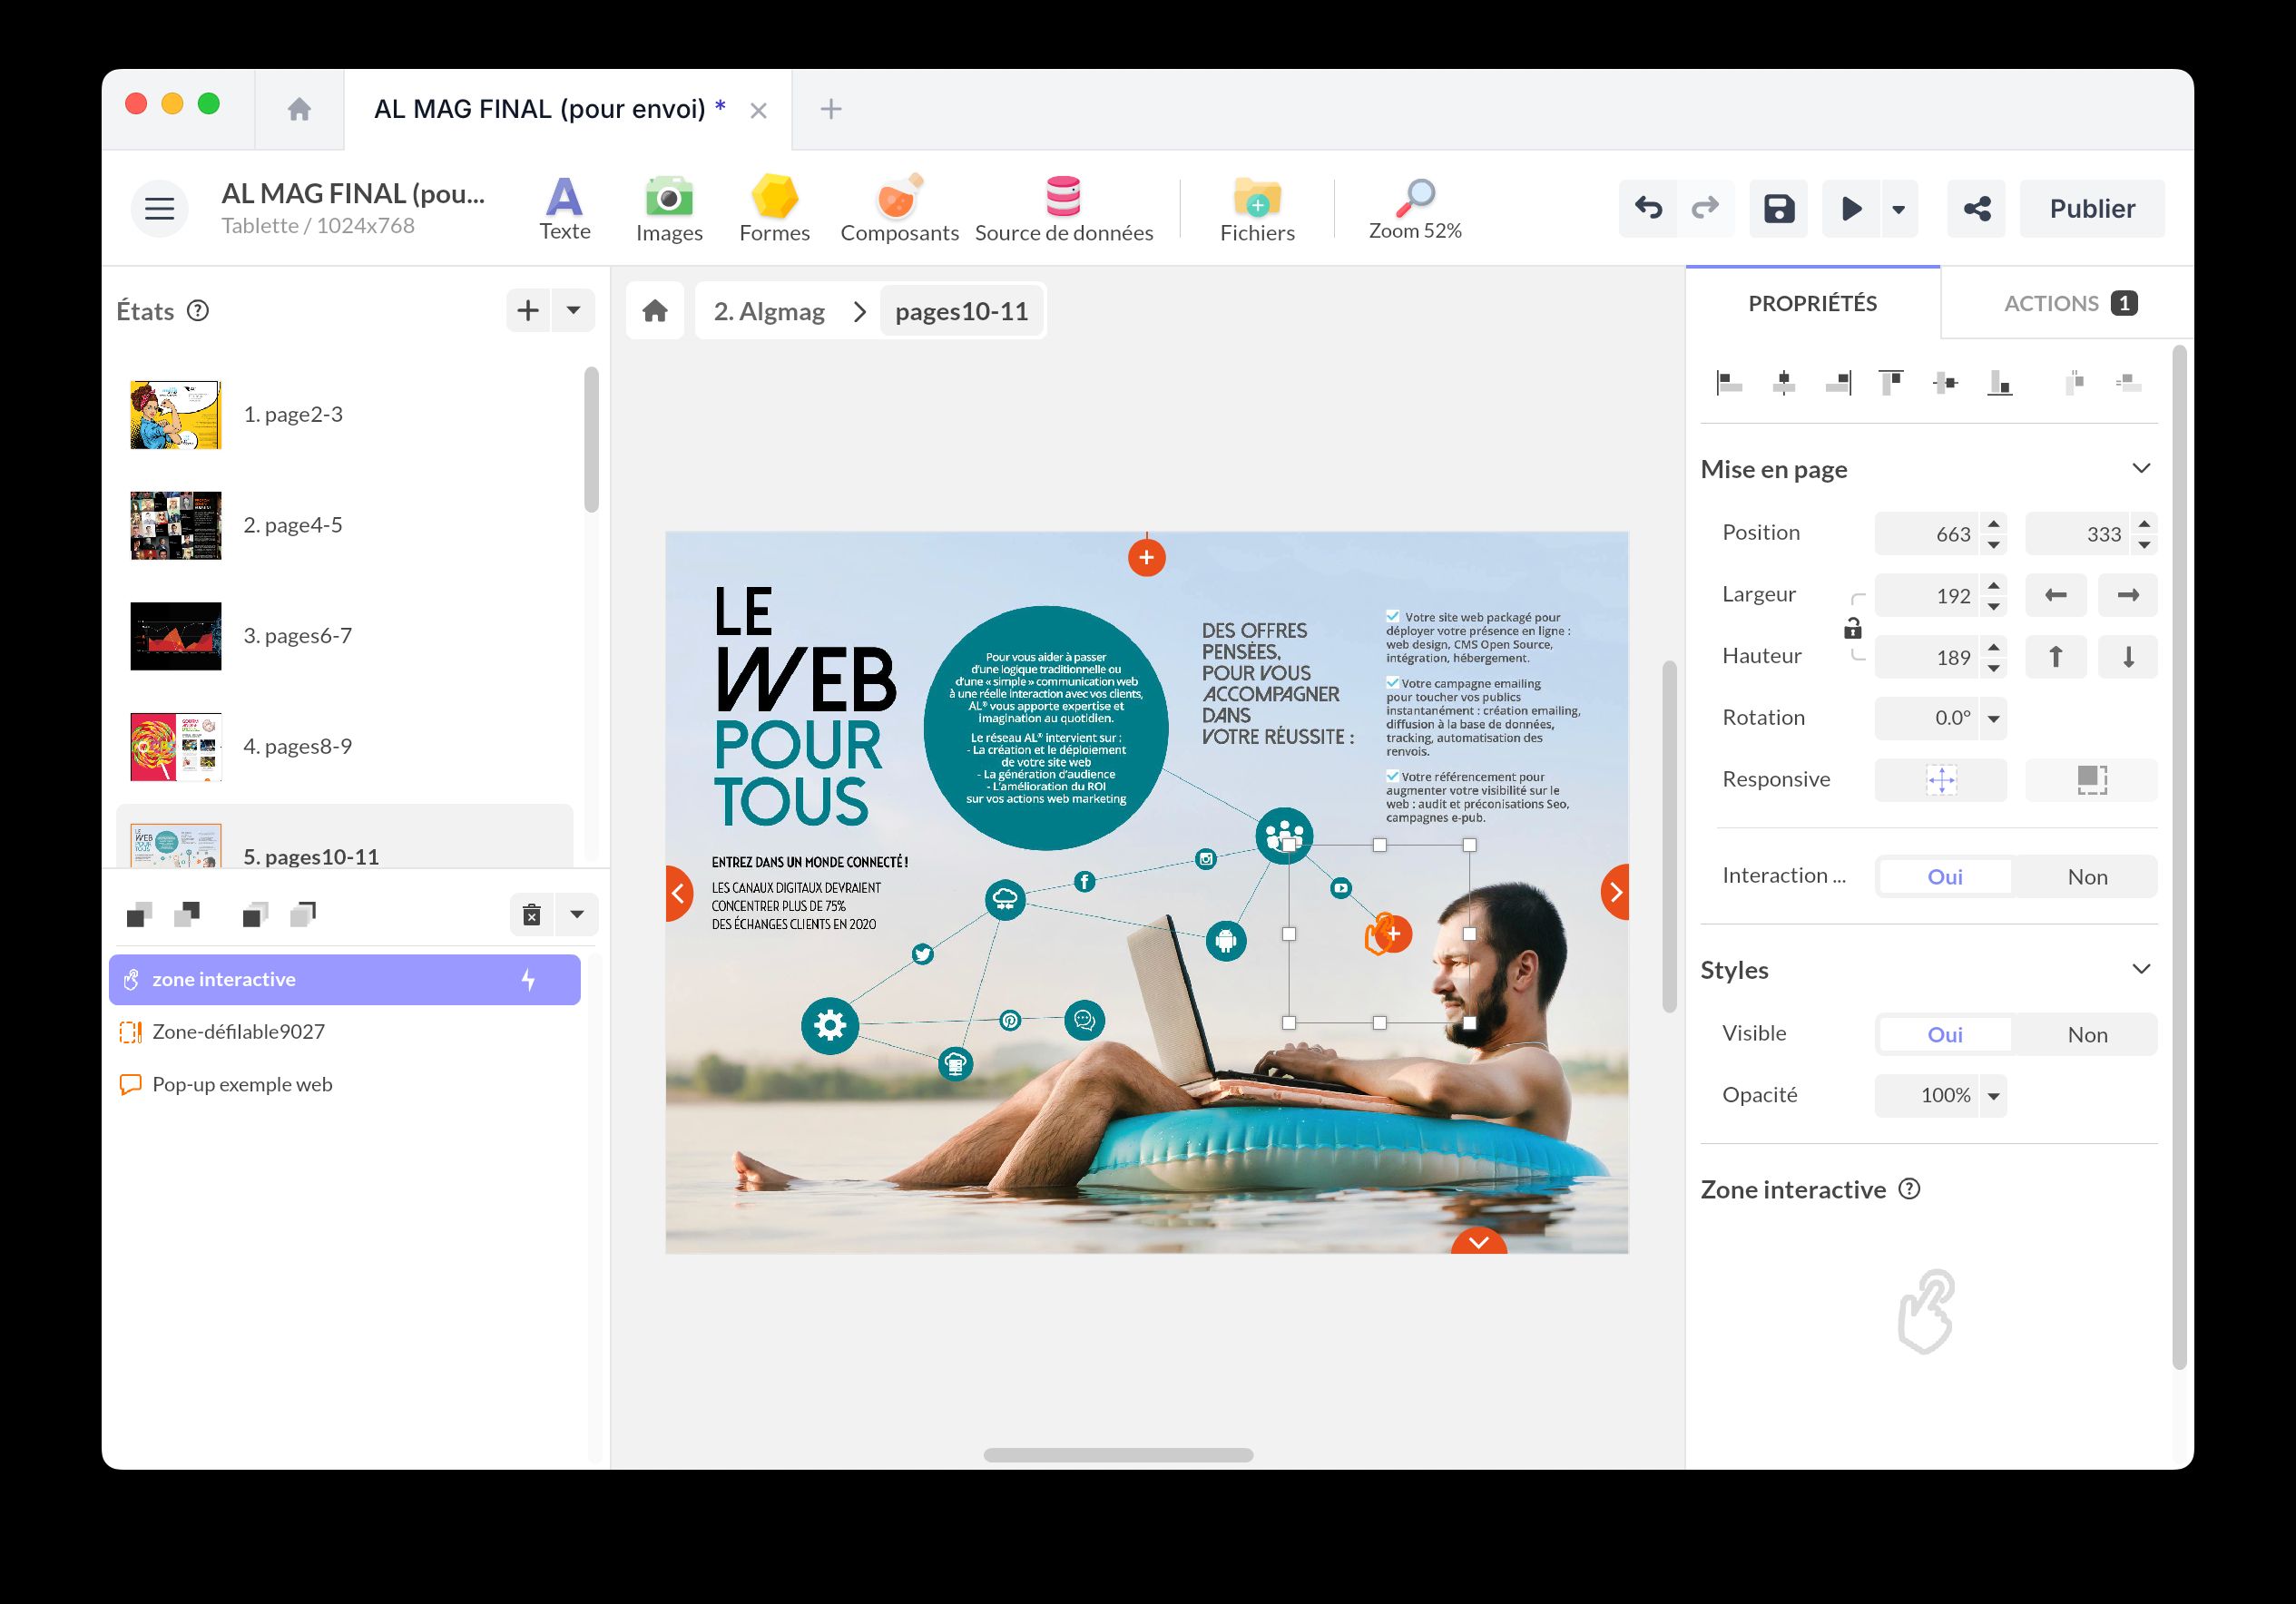Click the 2. Algmag breadcrumb
The height and width of the screenshot is (1604, 2296).
(769, 312)
